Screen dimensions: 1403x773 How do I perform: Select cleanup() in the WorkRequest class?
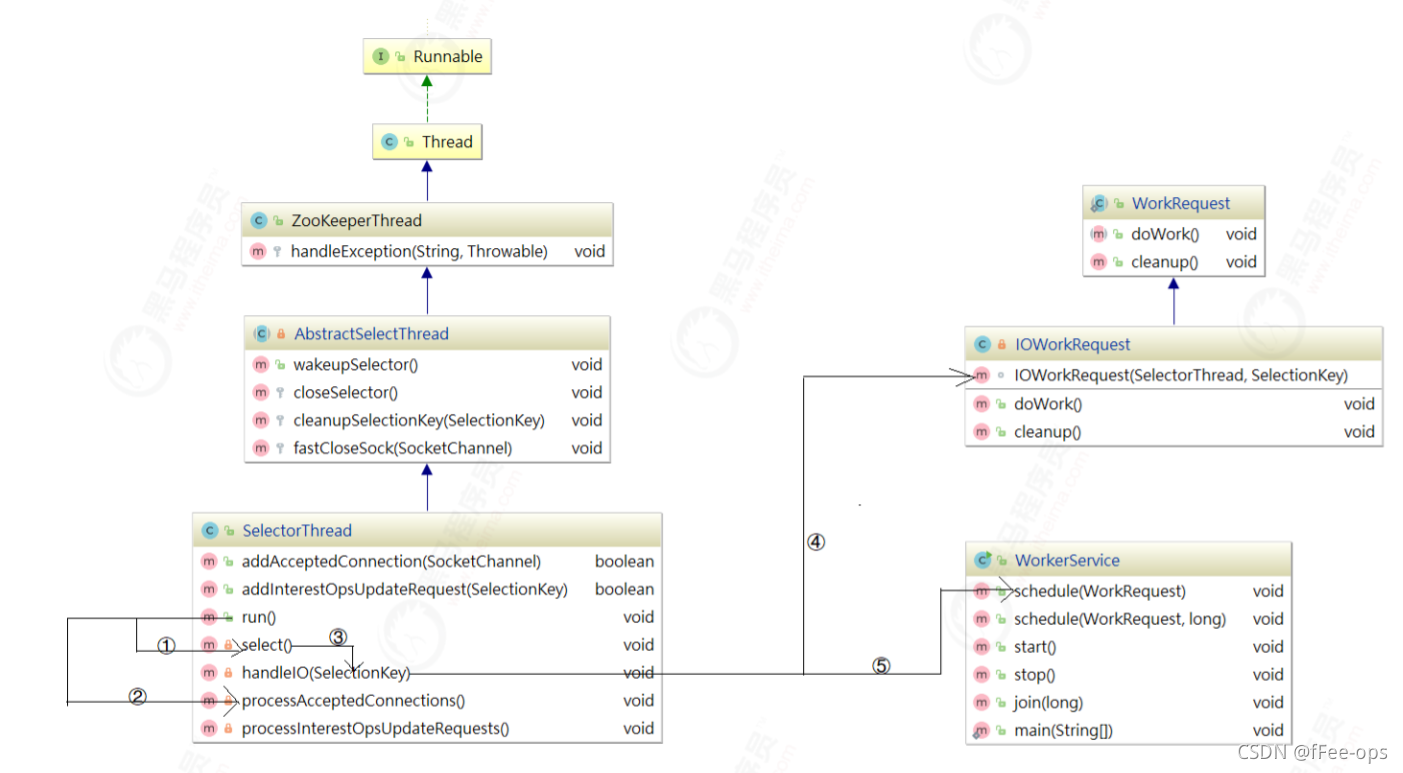click(x=1164, y=262)
